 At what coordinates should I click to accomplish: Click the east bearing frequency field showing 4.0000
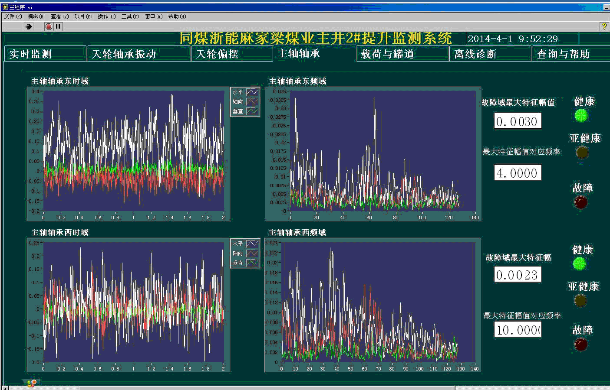(517, 172)
